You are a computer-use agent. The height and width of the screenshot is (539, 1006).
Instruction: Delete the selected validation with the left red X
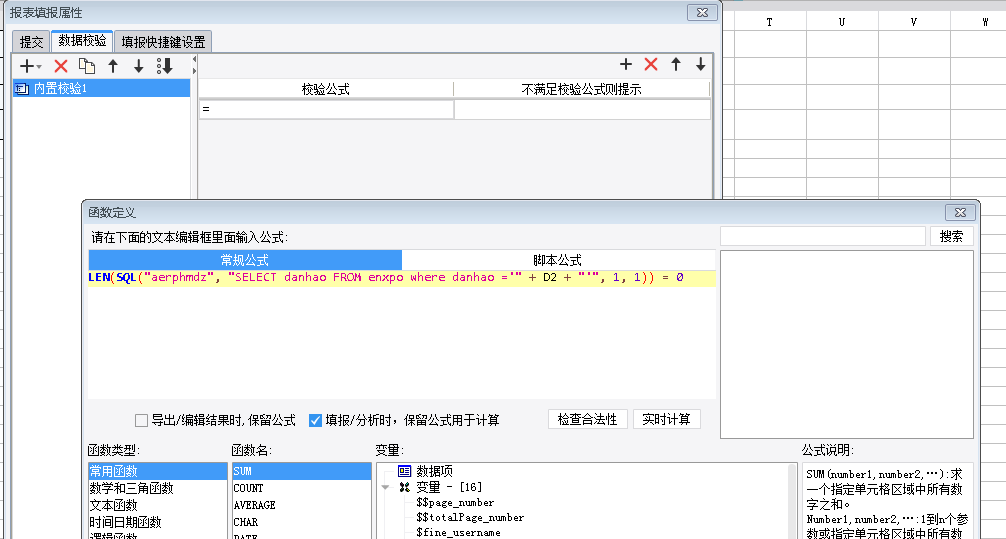(61, 65)
